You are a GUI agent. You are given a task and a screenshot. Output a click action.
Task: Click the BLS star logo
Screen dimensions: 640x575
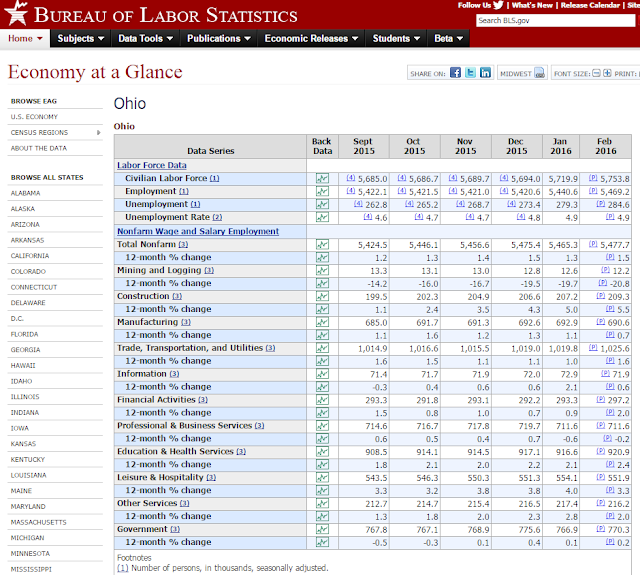tap(16, 13)
